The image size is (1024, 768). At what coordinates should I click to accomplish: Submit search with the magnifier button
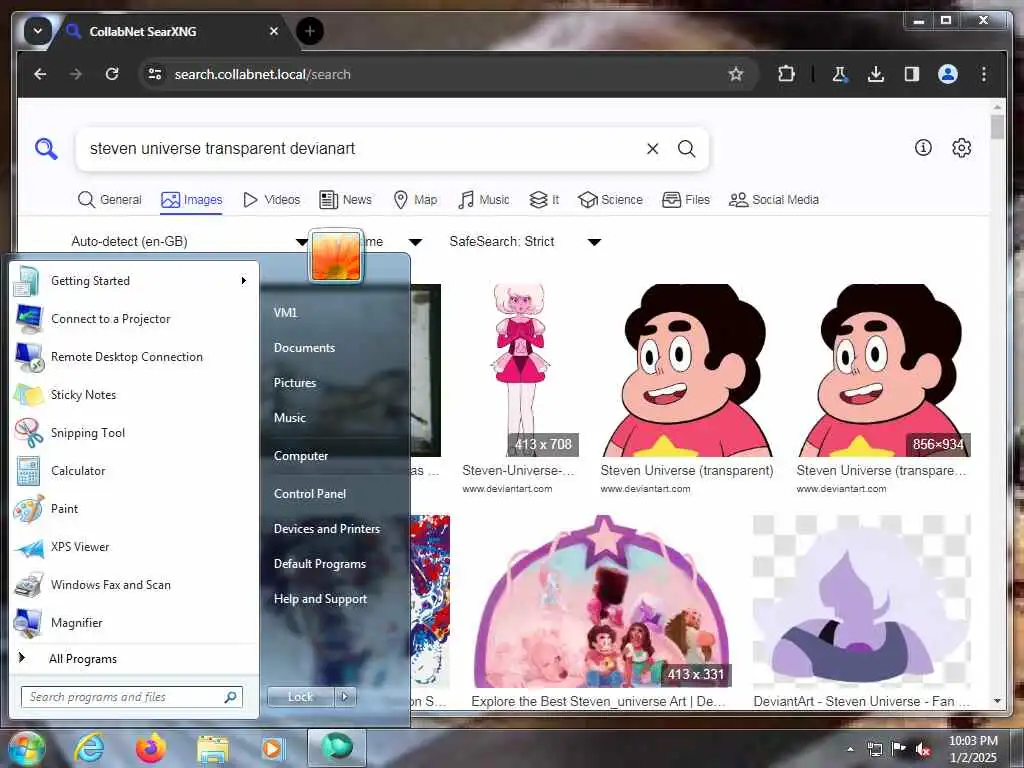(x=686, y=149)
